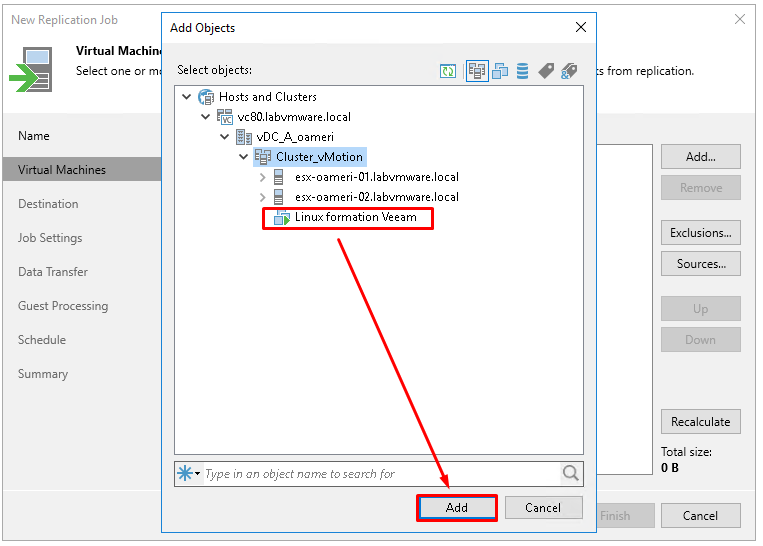Select vDC_A_oameri datacenter
763x546 pixels.
[x=295, y=137]
